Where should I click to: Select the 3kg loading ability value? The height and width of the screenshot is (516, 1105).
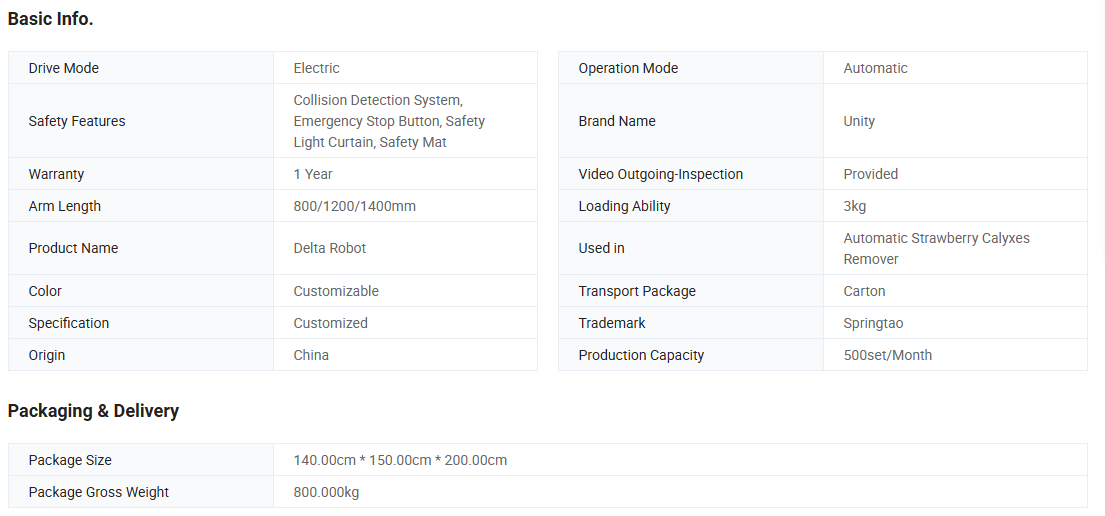point(855,206)
